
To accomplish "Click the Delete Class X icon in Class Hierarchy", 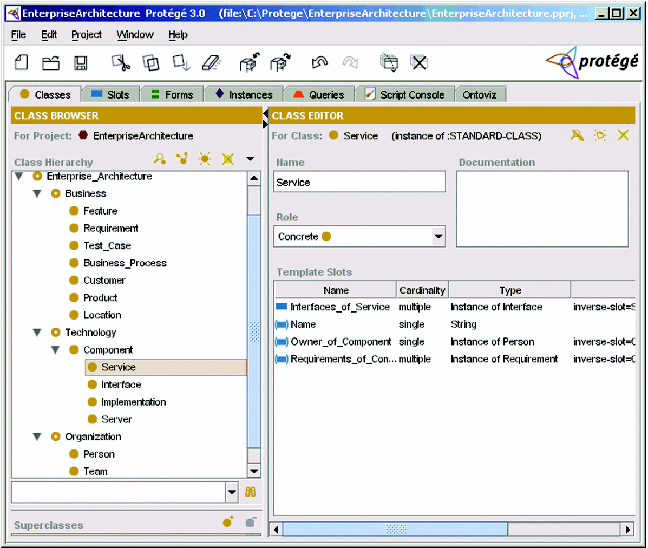I will click(x=227, y=159).
